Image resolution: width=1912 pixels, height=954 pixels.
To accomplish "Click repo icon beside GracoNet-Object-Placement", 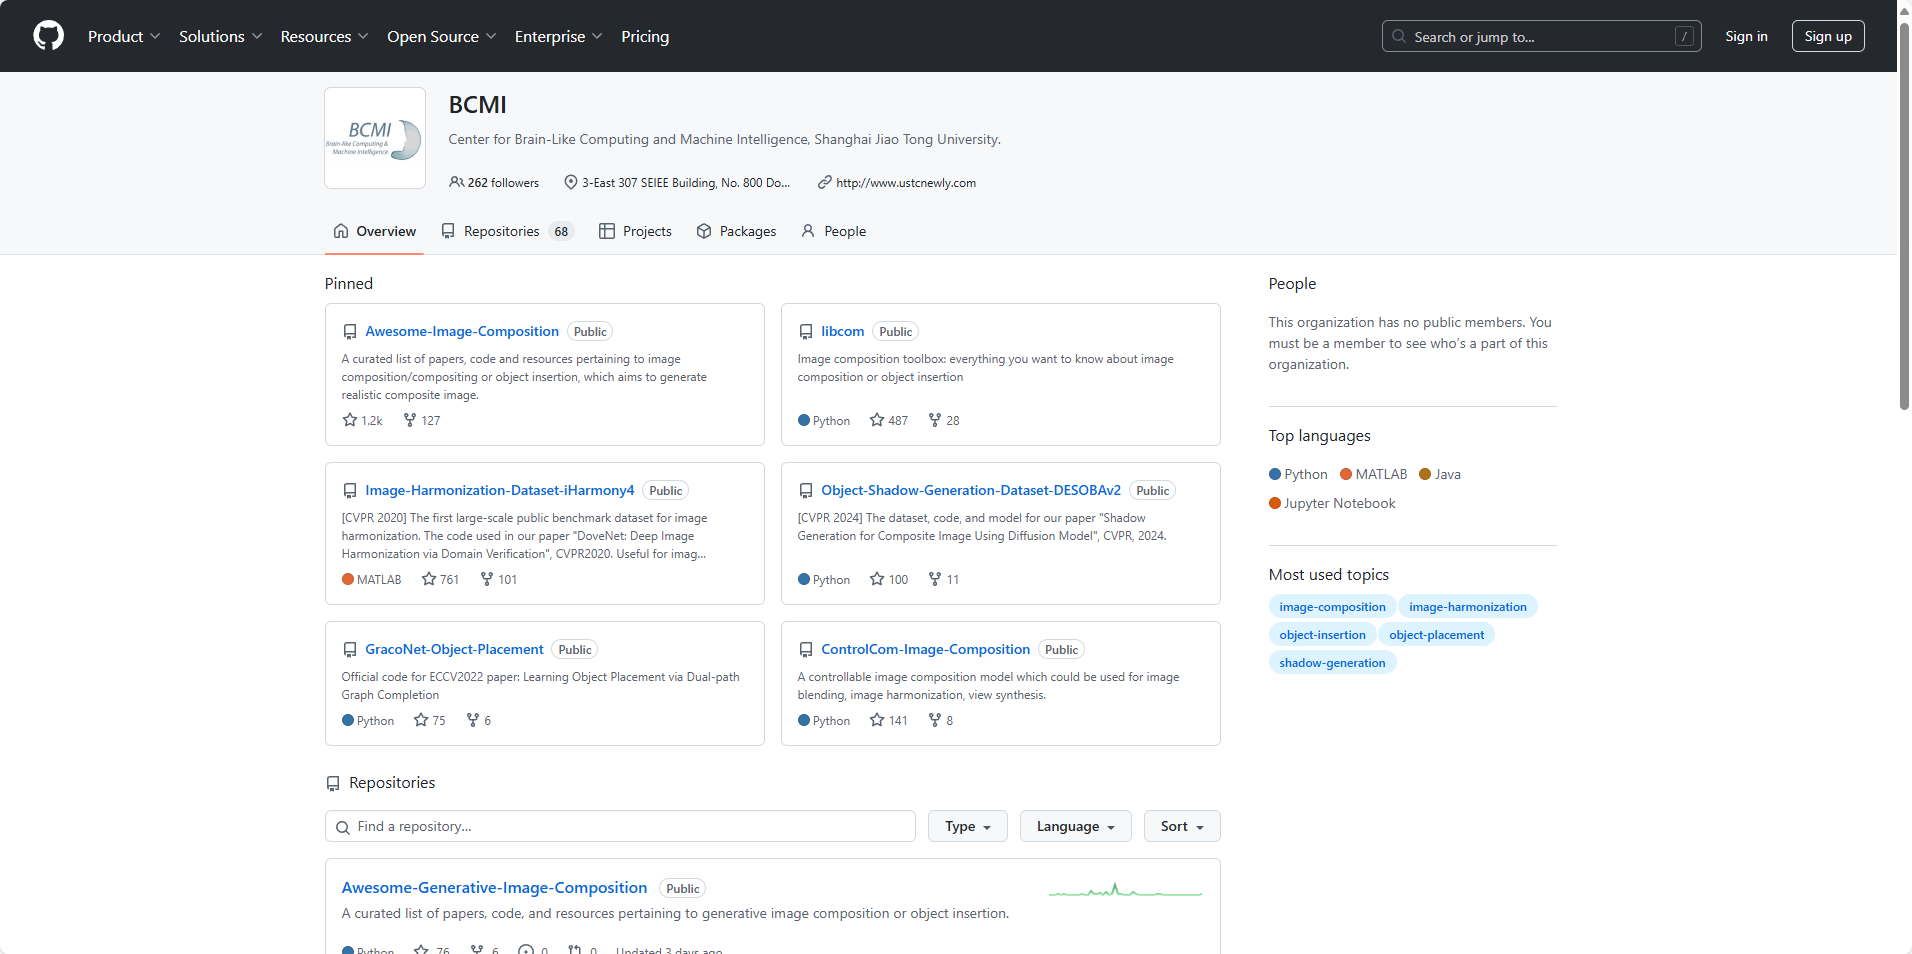I will point(350,650).
